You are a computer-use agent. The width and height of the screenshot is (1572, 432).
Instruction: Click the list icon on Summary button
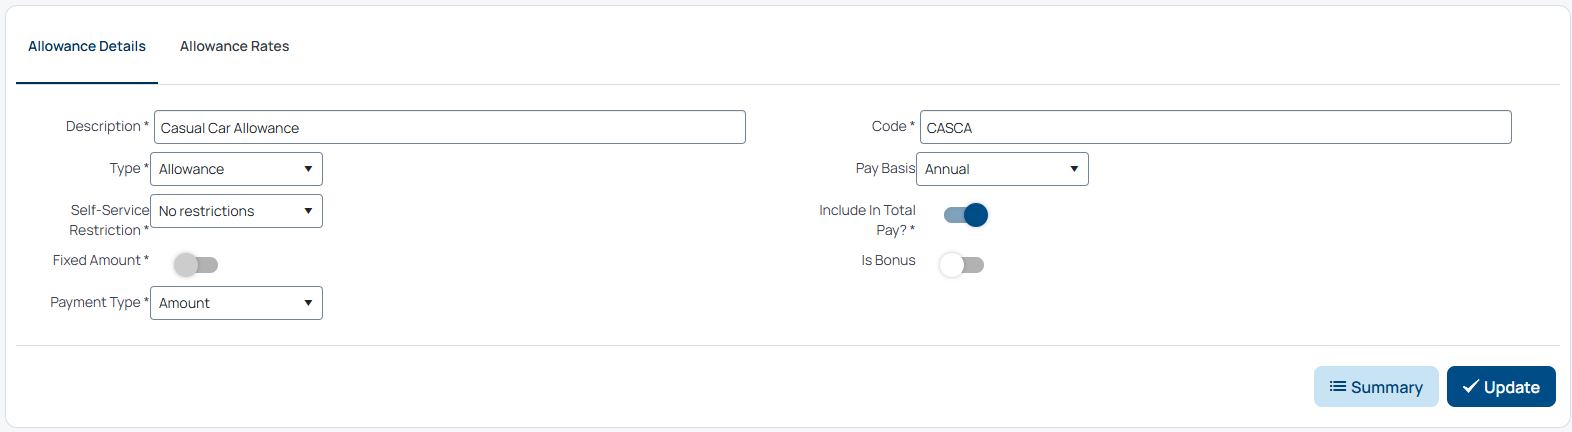click(1337, 387)
